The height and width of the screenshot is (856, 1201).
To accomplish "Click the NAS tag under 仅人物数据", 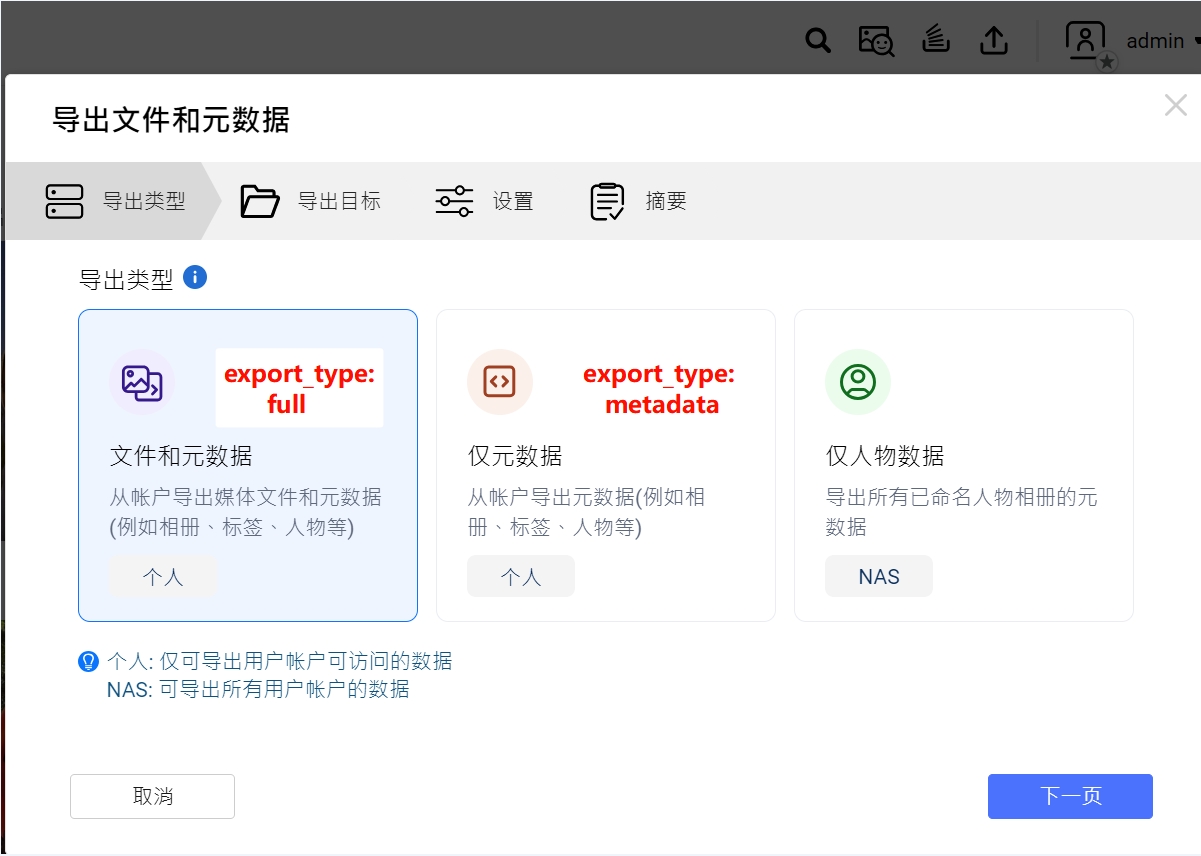I will [879, 577].
